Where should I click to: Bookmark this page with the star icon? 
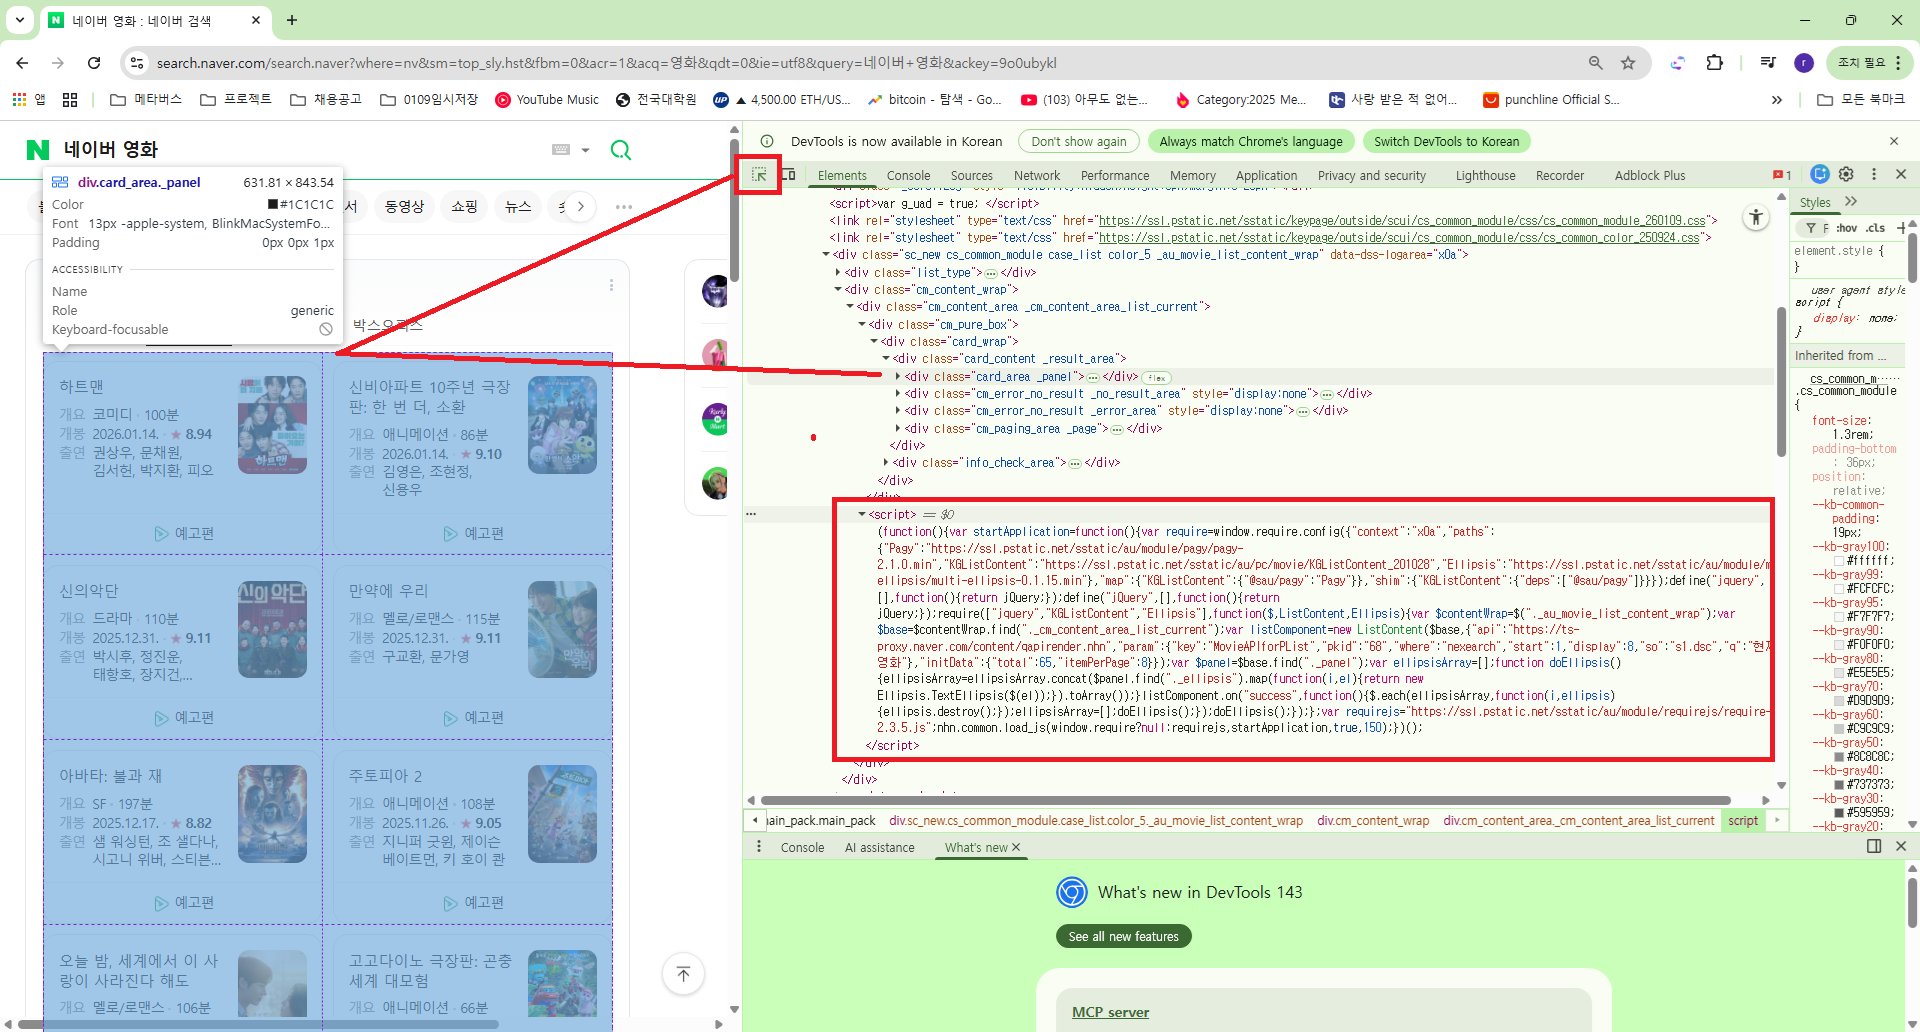pyautogui.click(x=1628, y=63)
